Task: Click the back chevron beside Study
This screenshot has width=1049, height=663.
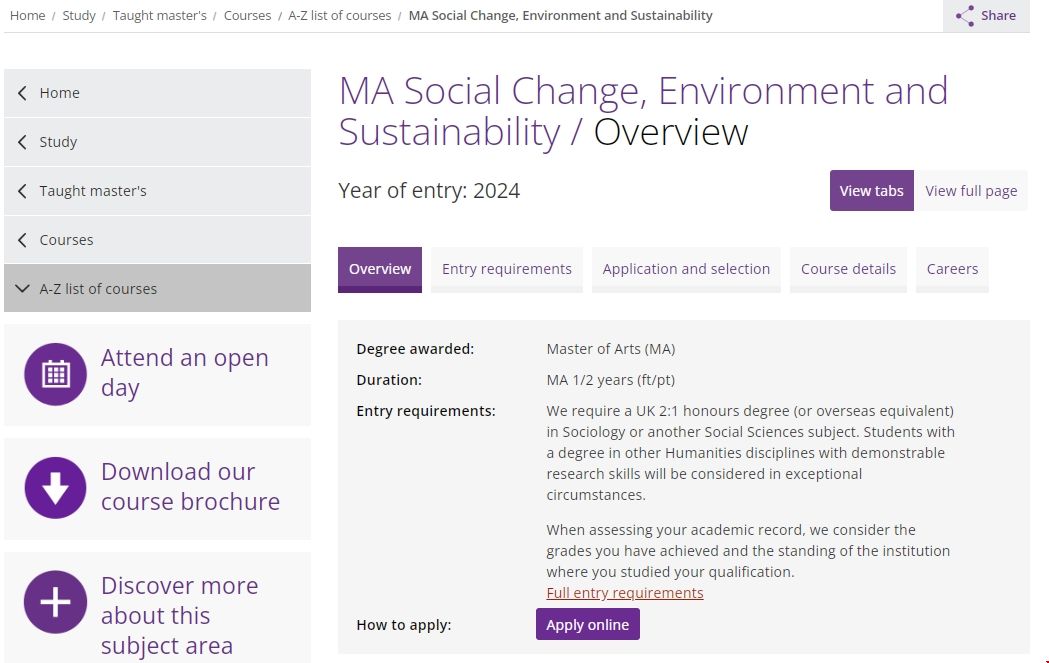Action: click(23, 142)
